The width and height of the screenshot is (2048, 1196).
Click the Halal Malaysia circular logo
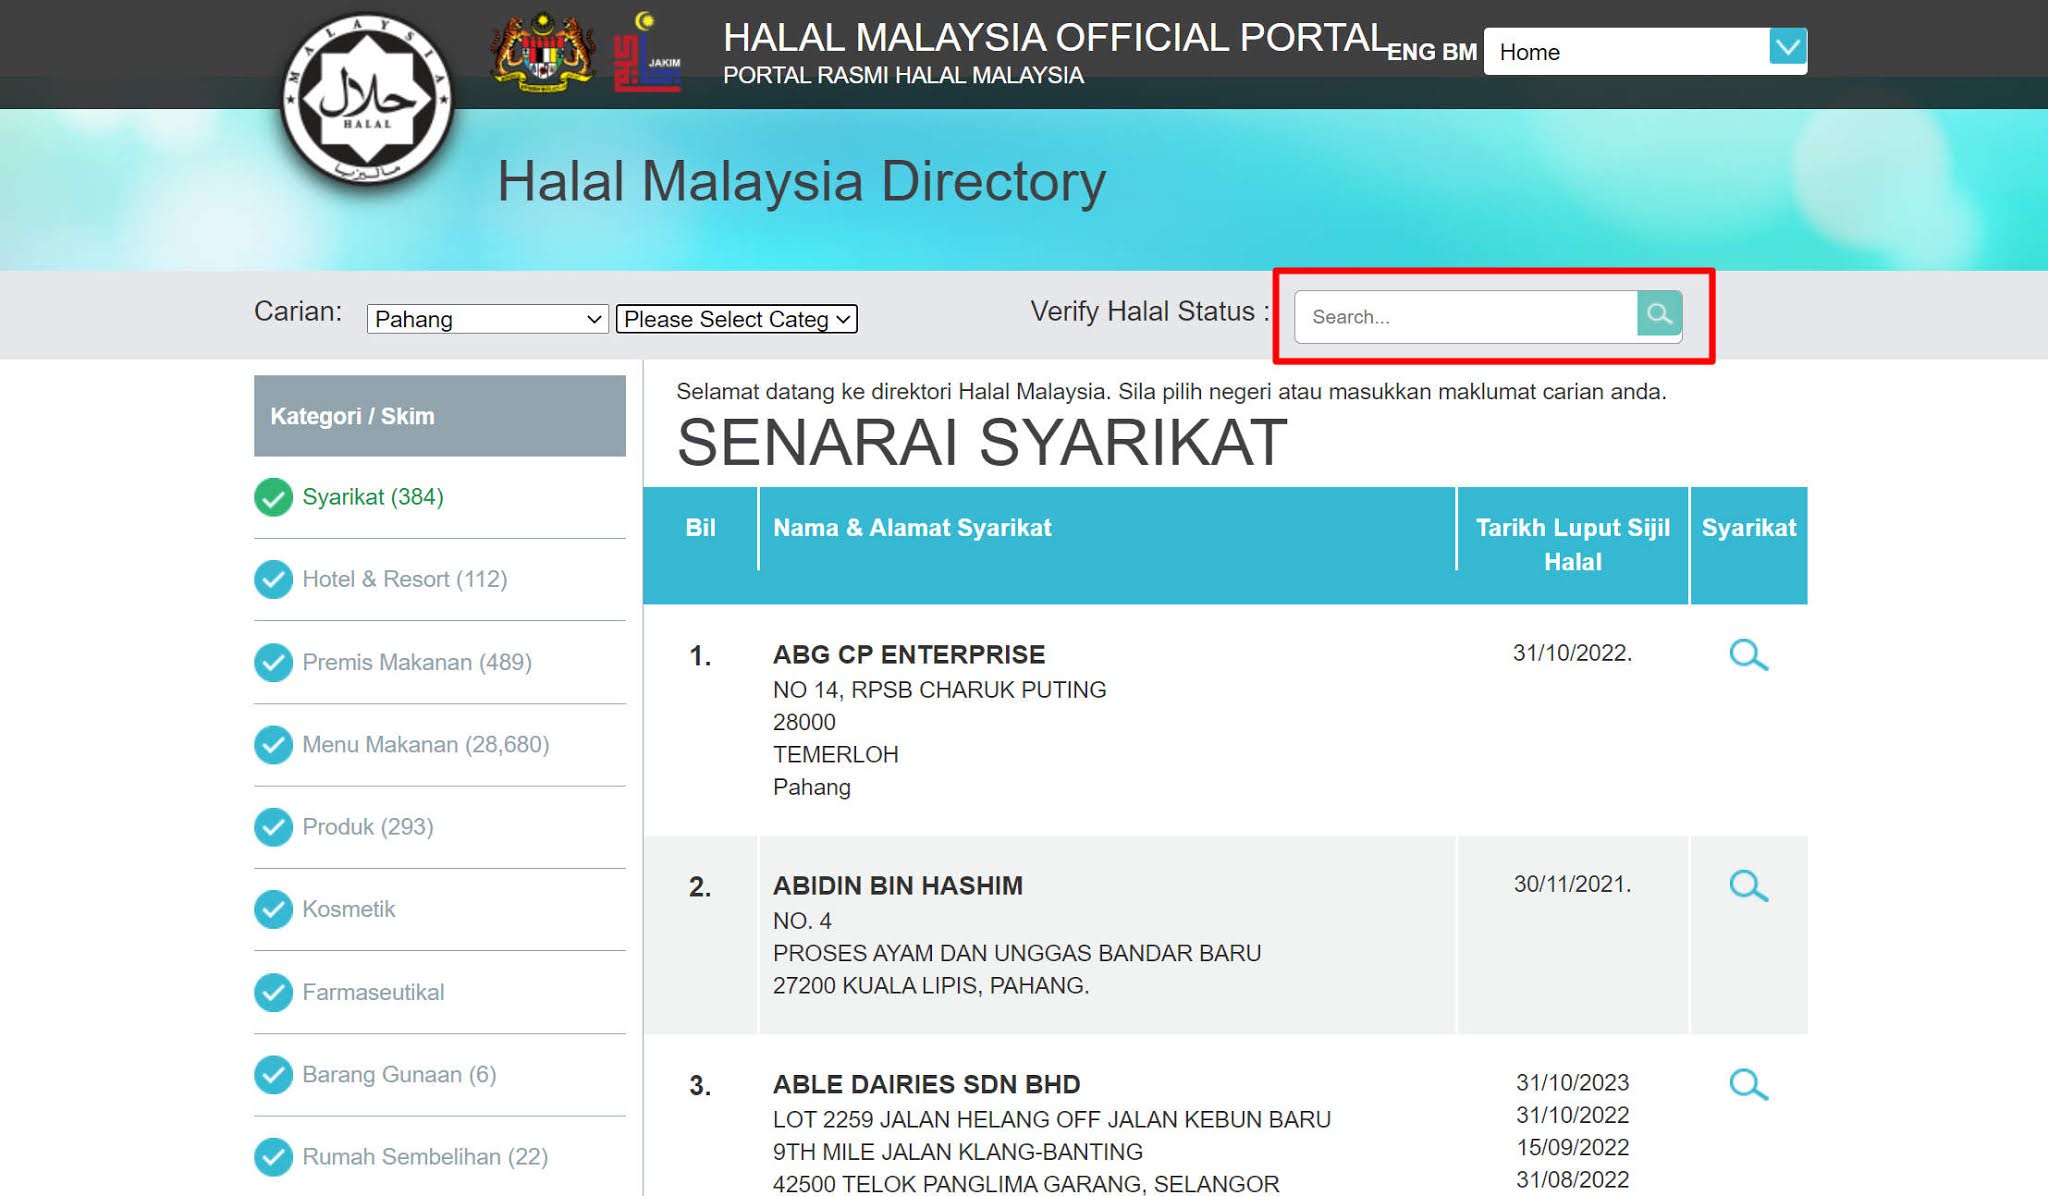367,100
